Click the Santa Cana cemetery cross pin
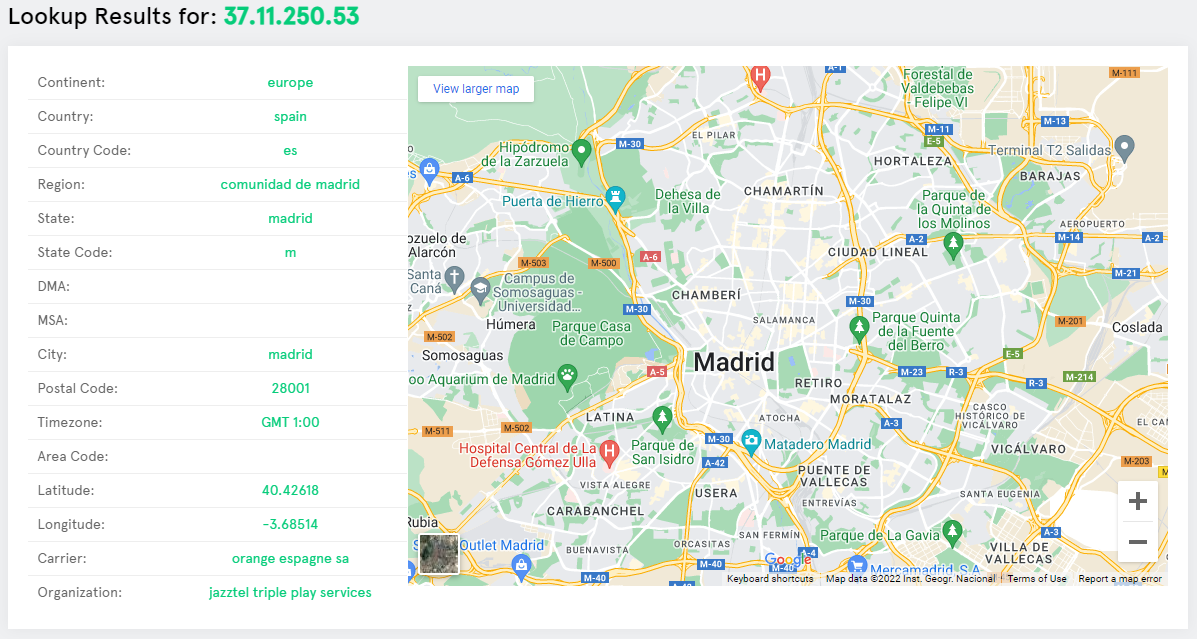Image resolution: width=1197 pixels, height=639 pixels. 454,279
